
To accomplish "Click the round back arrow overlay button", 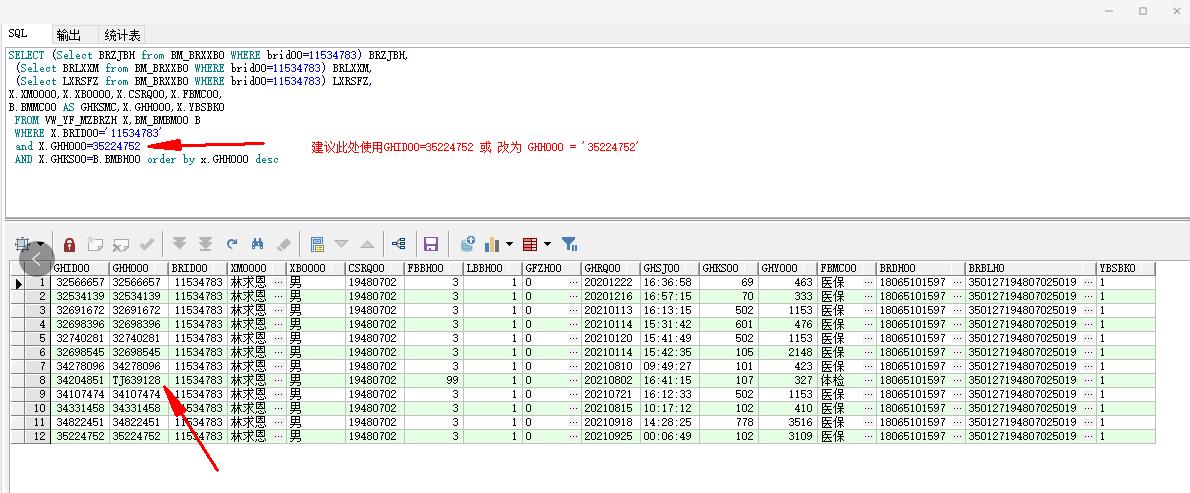I will 37,259.
